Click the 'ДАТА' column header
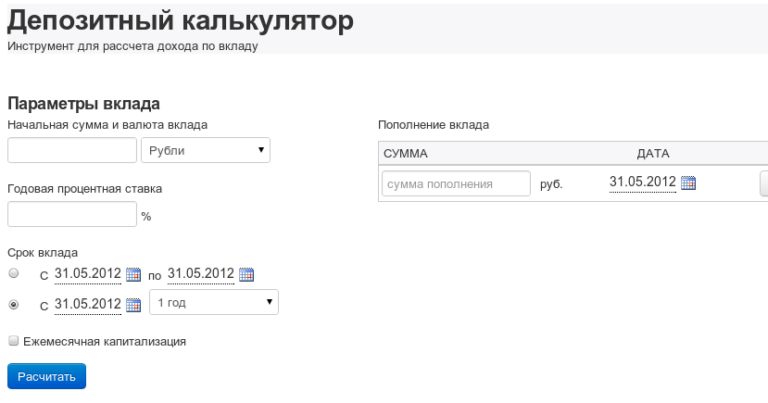 point(653,153)
